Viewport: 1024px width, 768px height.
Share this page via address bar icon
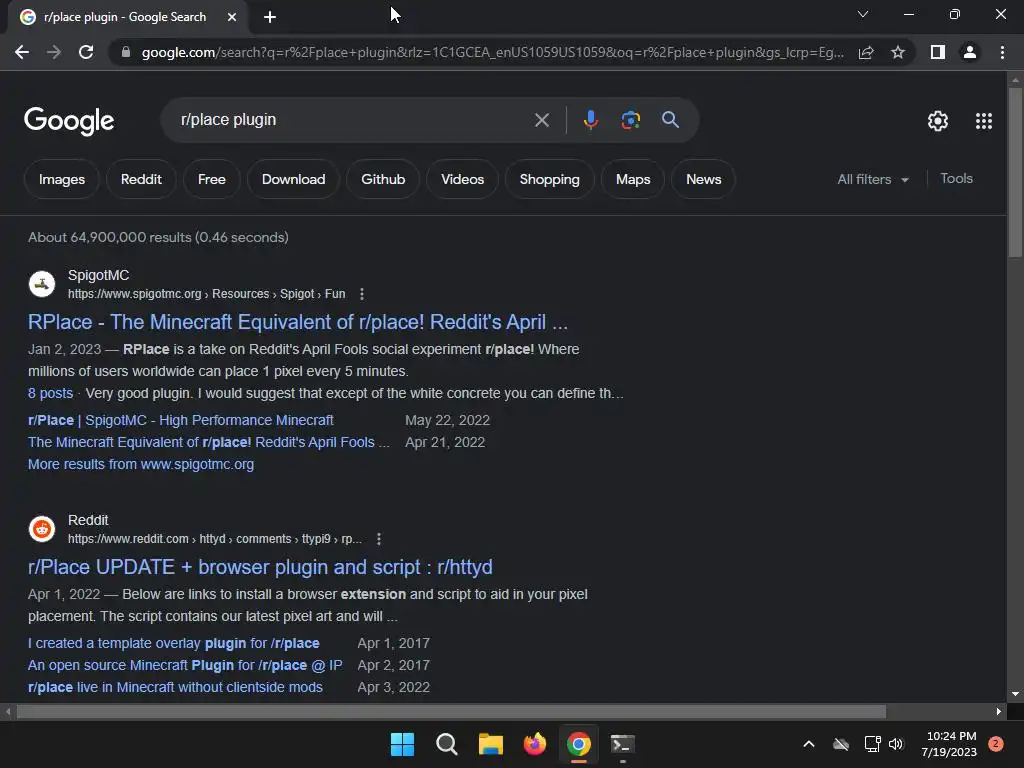866,52
